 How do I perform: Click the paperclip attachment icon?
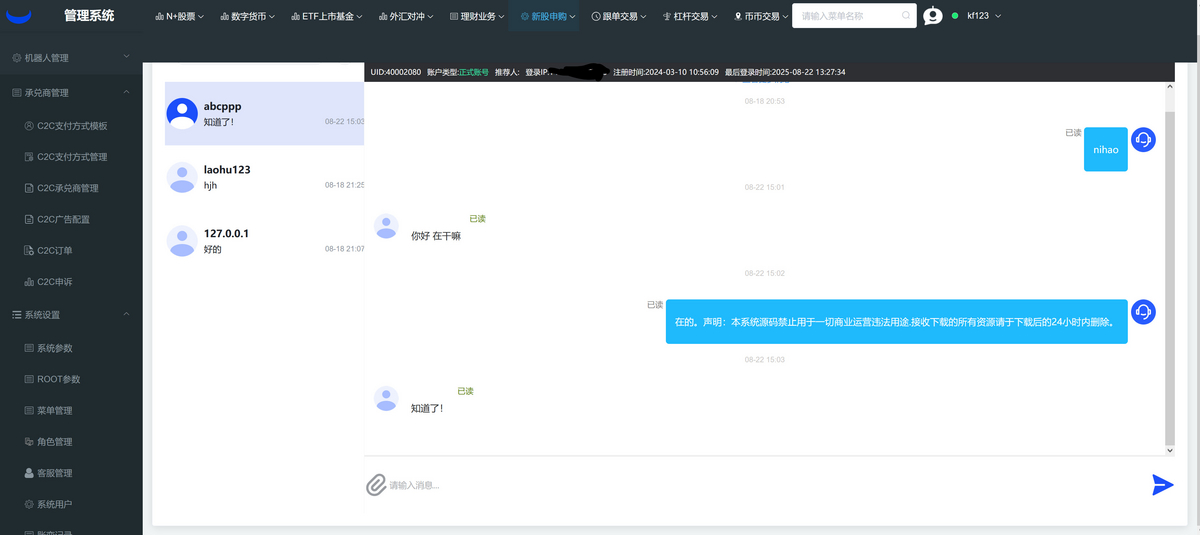point(376,485)
